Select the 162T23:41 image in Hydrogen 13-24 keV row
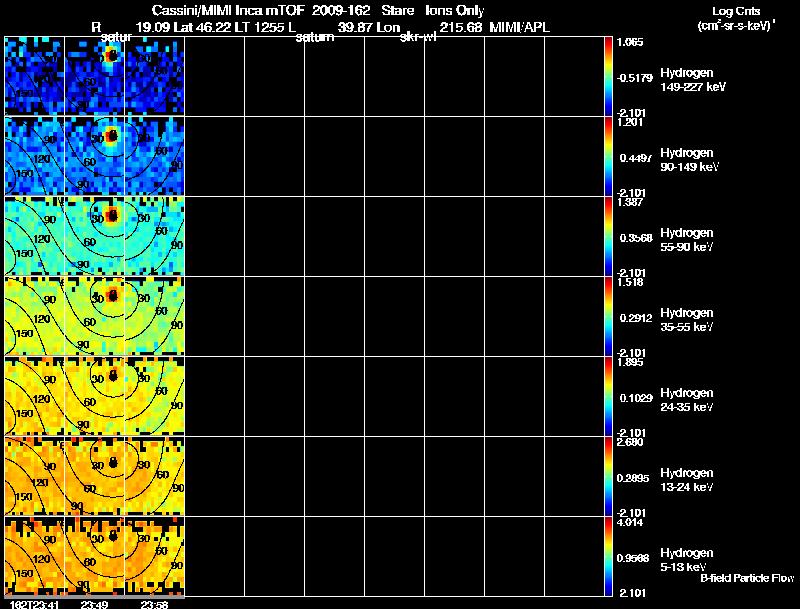The height and width of the screenshot is (609, 800). pos(34,476)
